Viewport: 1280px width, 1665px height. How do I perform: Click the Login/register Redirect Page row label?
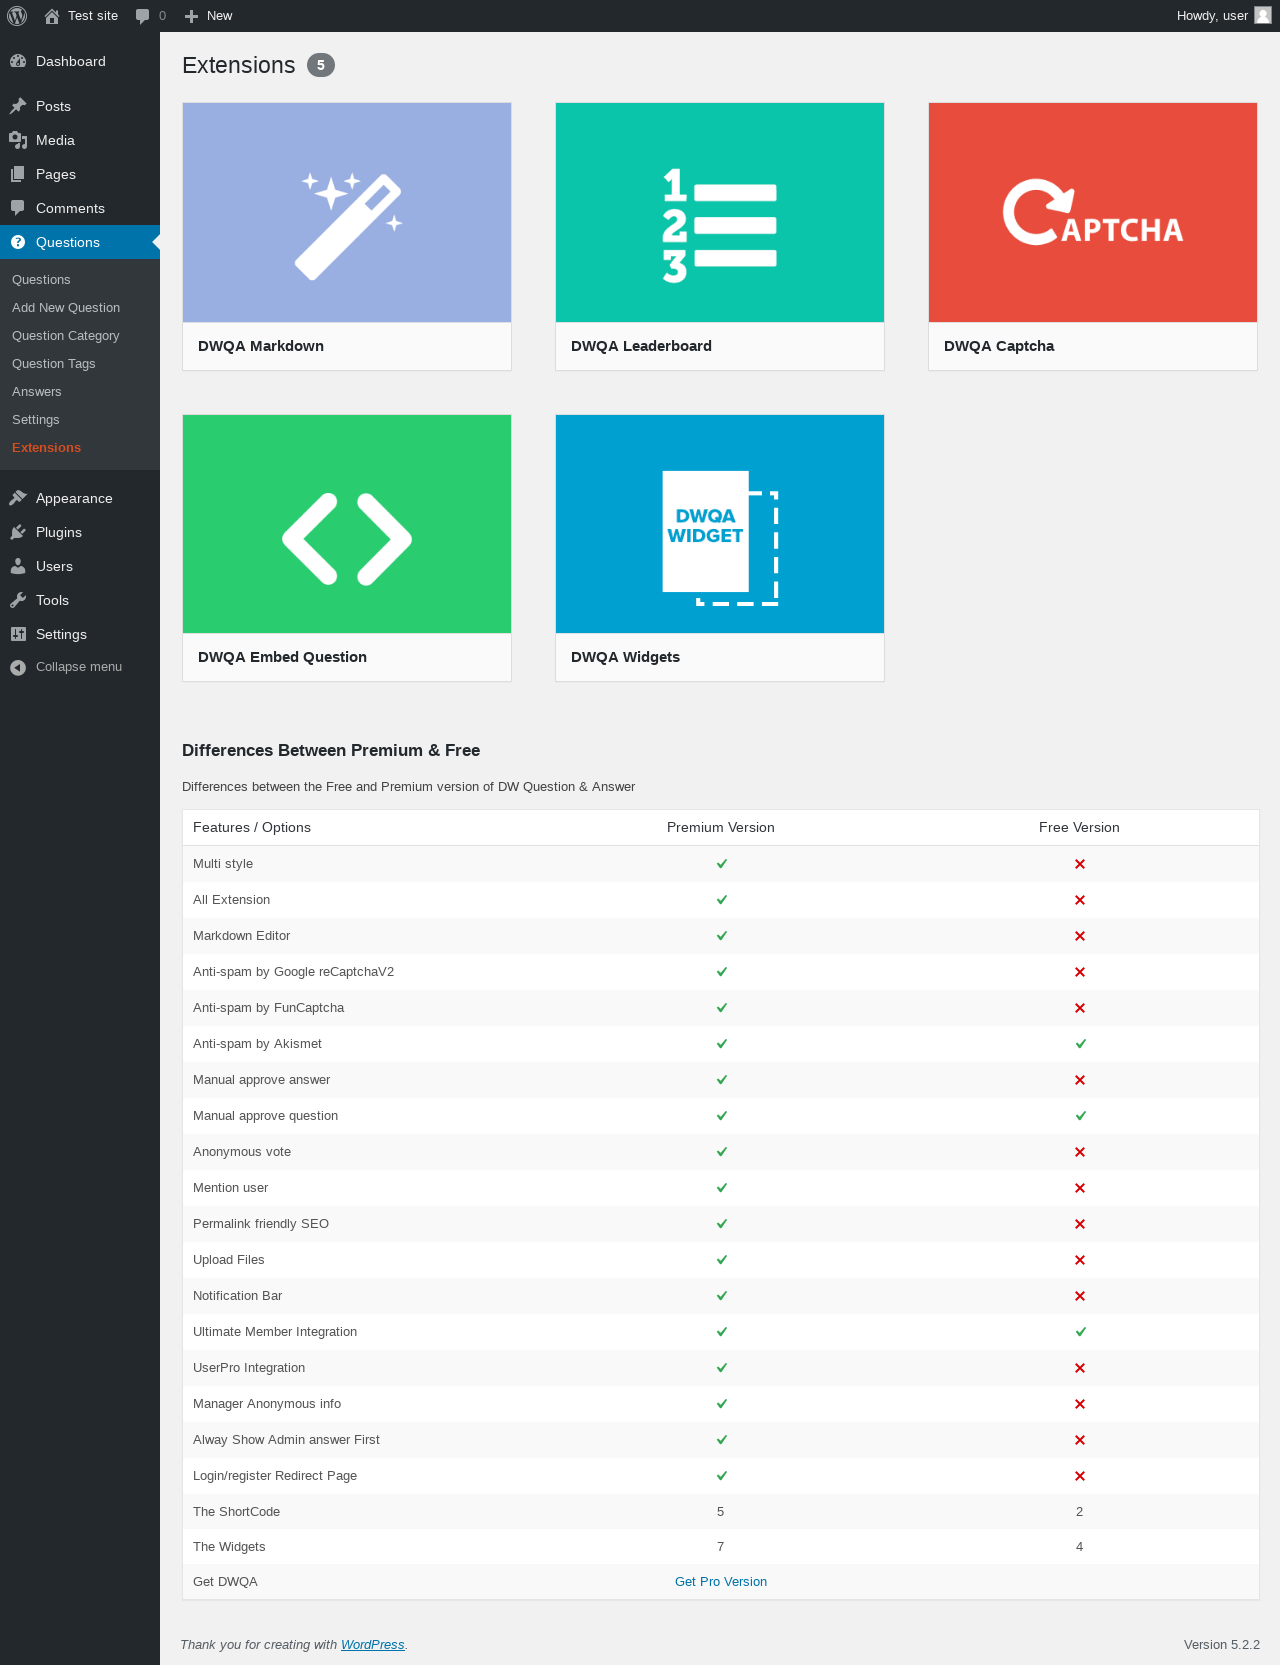click(275, 1476)
